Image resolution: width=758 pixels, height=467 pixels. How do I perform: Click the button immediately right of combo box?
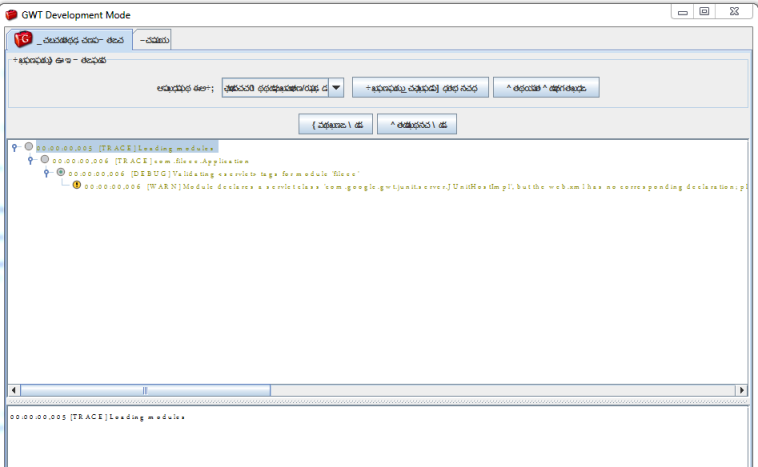click(419, 88)
